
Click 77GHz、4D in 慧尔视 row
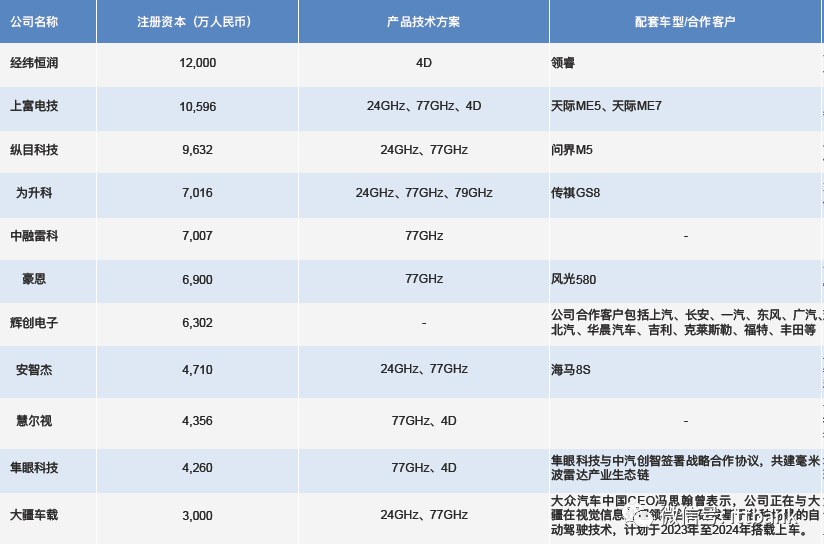point(424,421)
